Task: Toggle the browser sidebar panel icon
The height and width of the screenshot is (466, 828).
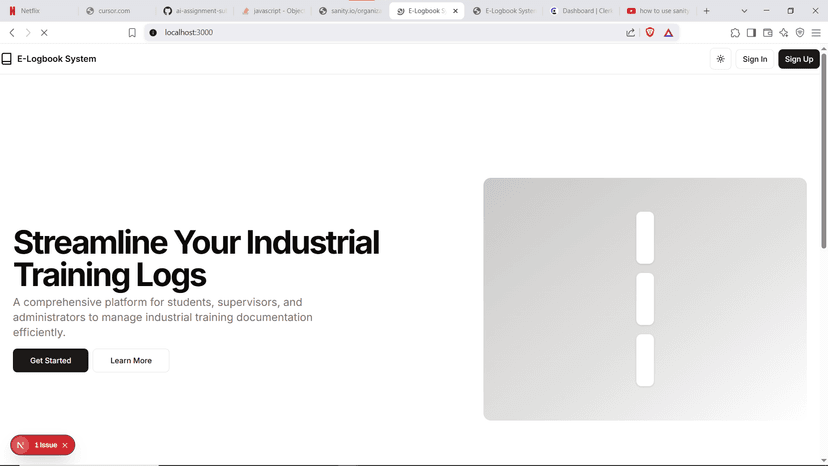Action: pos(751,32)
